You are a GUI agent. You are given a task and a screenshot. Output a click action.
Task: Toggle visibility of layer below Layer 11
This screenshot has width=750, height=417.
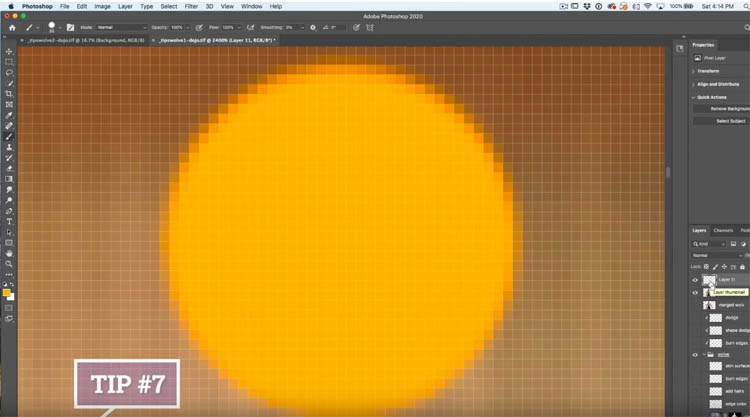tap(695, 293)
